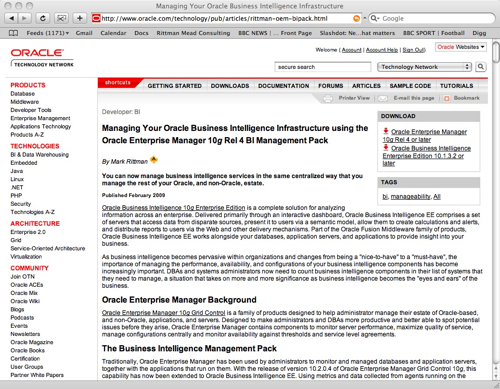The width and height of the screenshot is (500, 389).
Task: Click the secure search input field
Action: click(323, 67)
